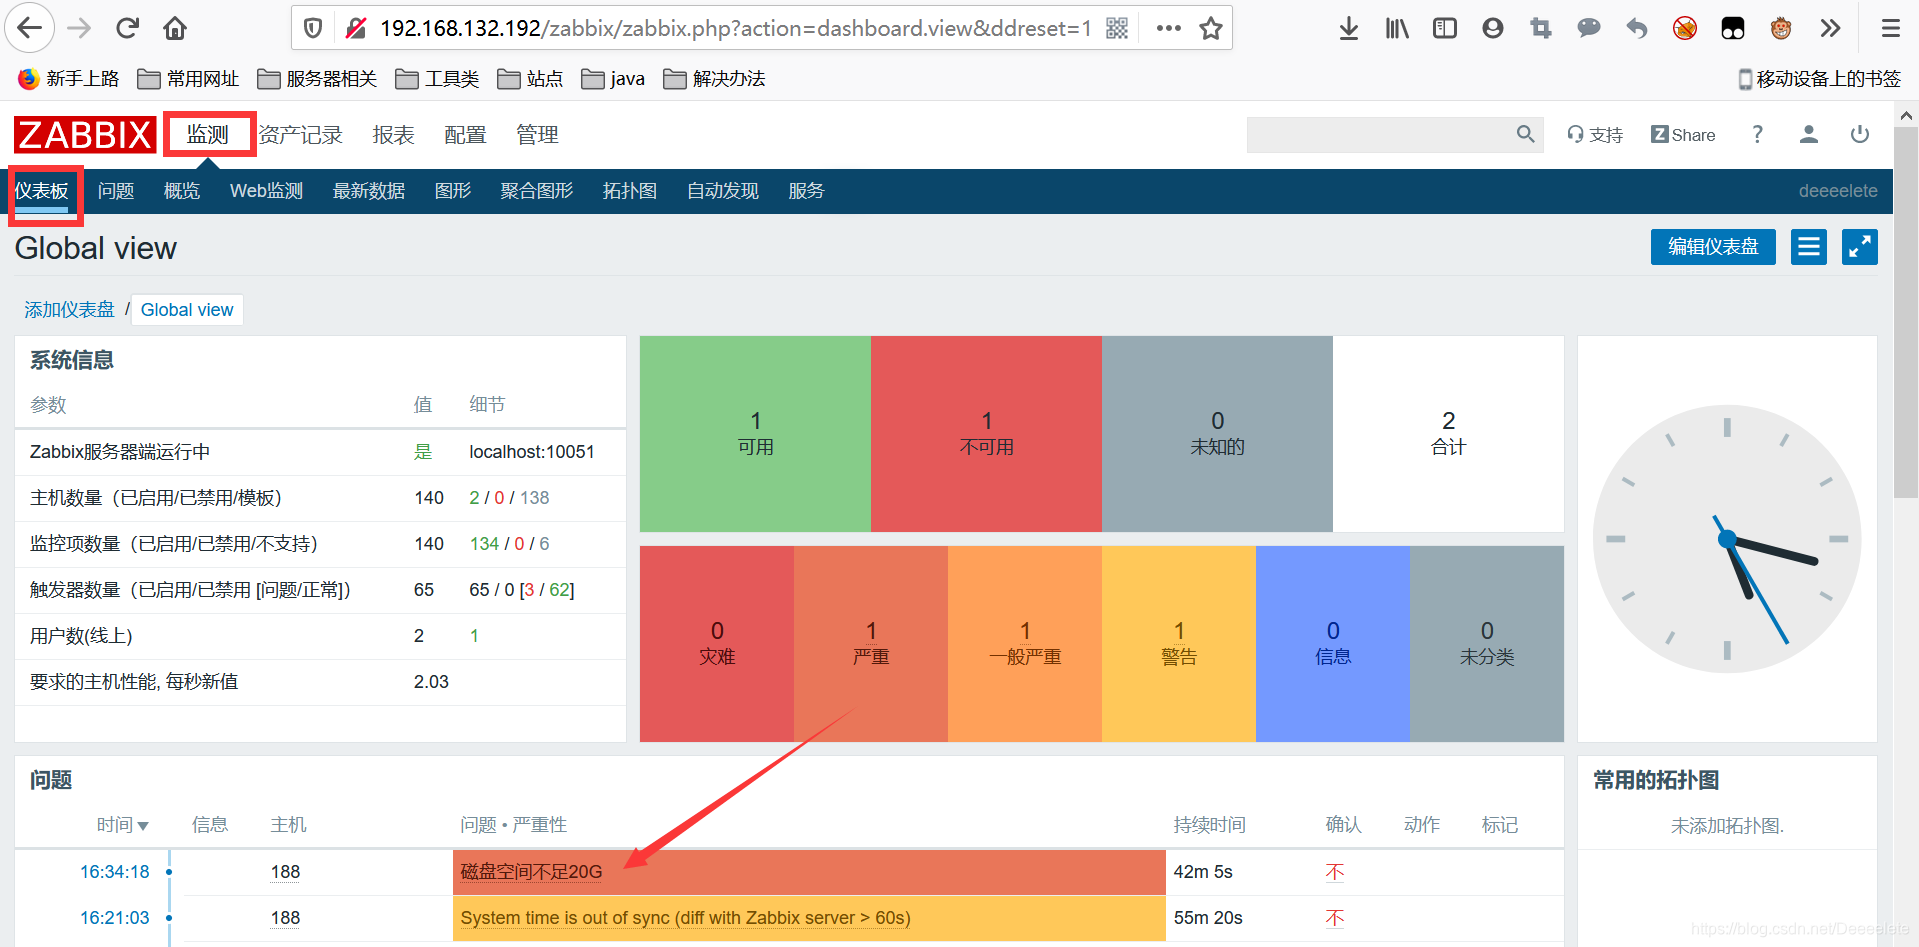Screen dimensions: 1919x947
Task: Open the monkey face extension icon
Action: (x=1781, y=28)
